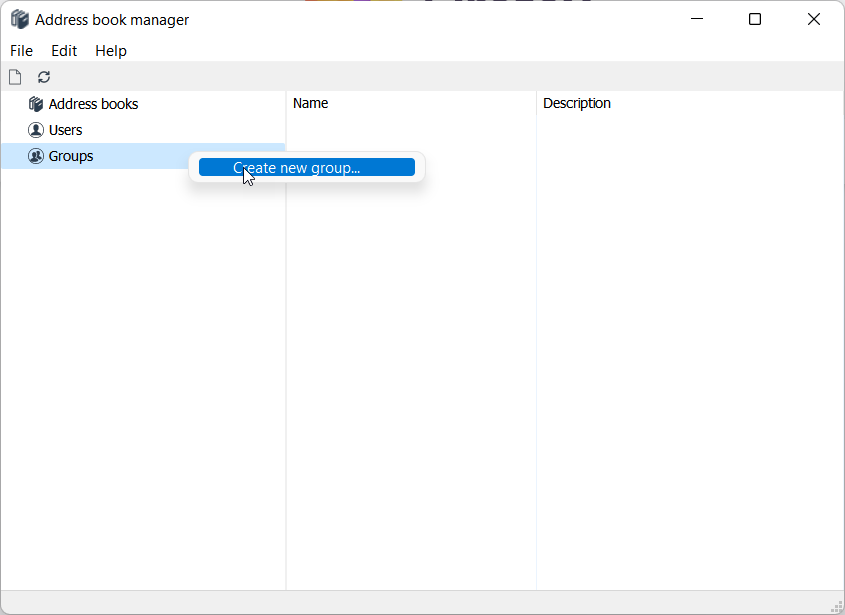Click the Address book manager title bar icon
Screen dimensions: 845x615
tap(20, 20)
